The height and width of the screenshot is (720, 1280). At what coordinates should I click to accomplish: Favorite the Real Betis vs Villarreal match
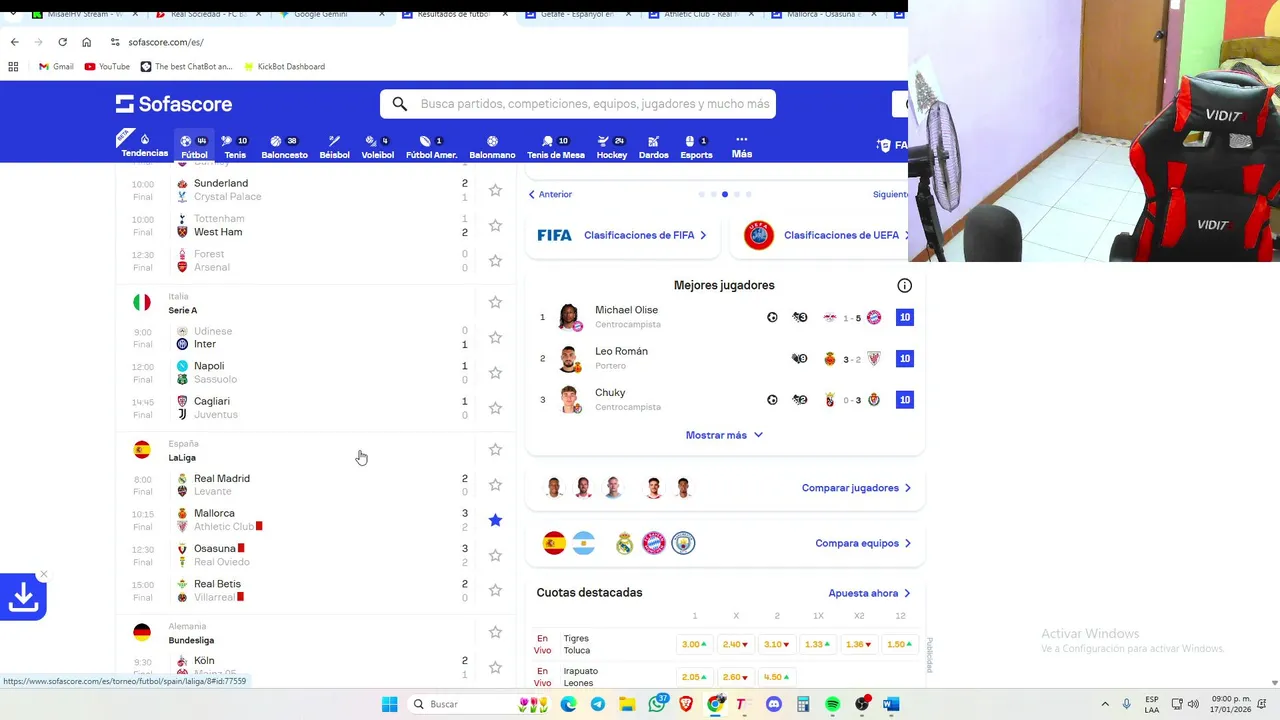click(x=495, y=590)
